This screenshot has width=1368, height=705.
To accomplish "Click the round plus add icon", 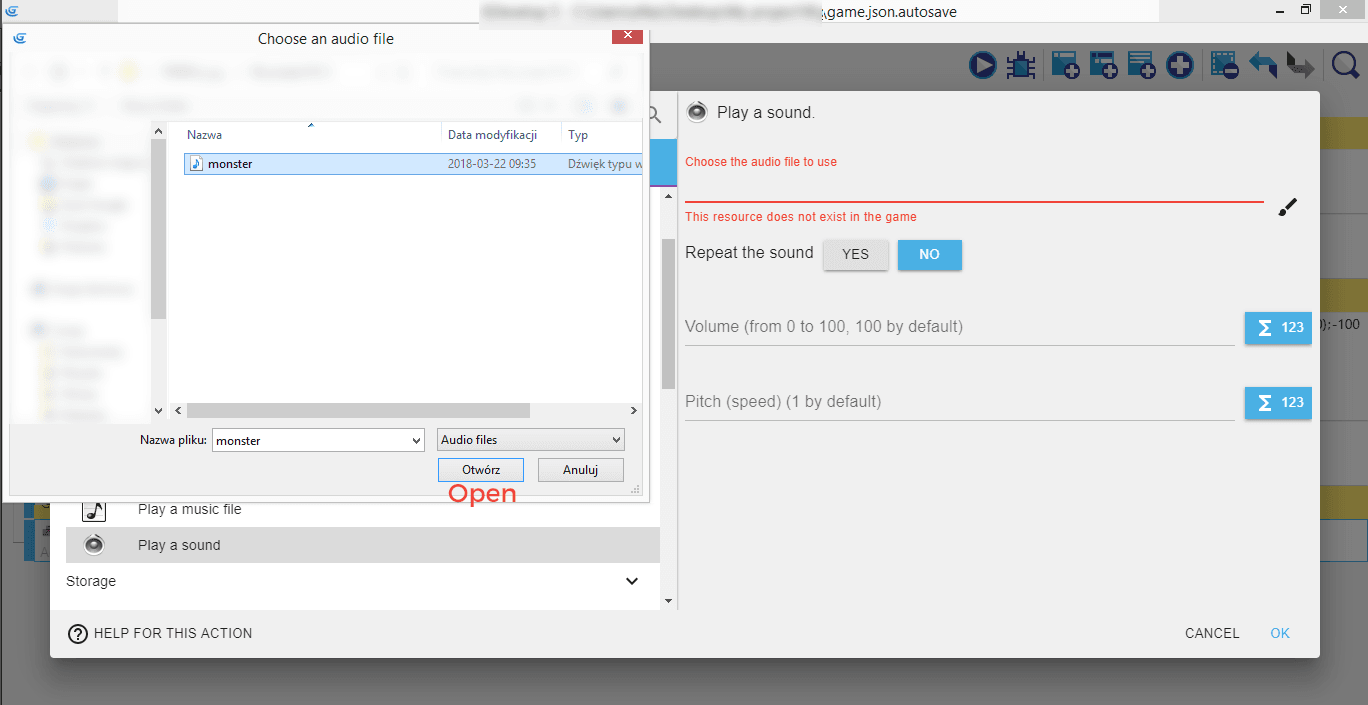I will pos(1180,66).
